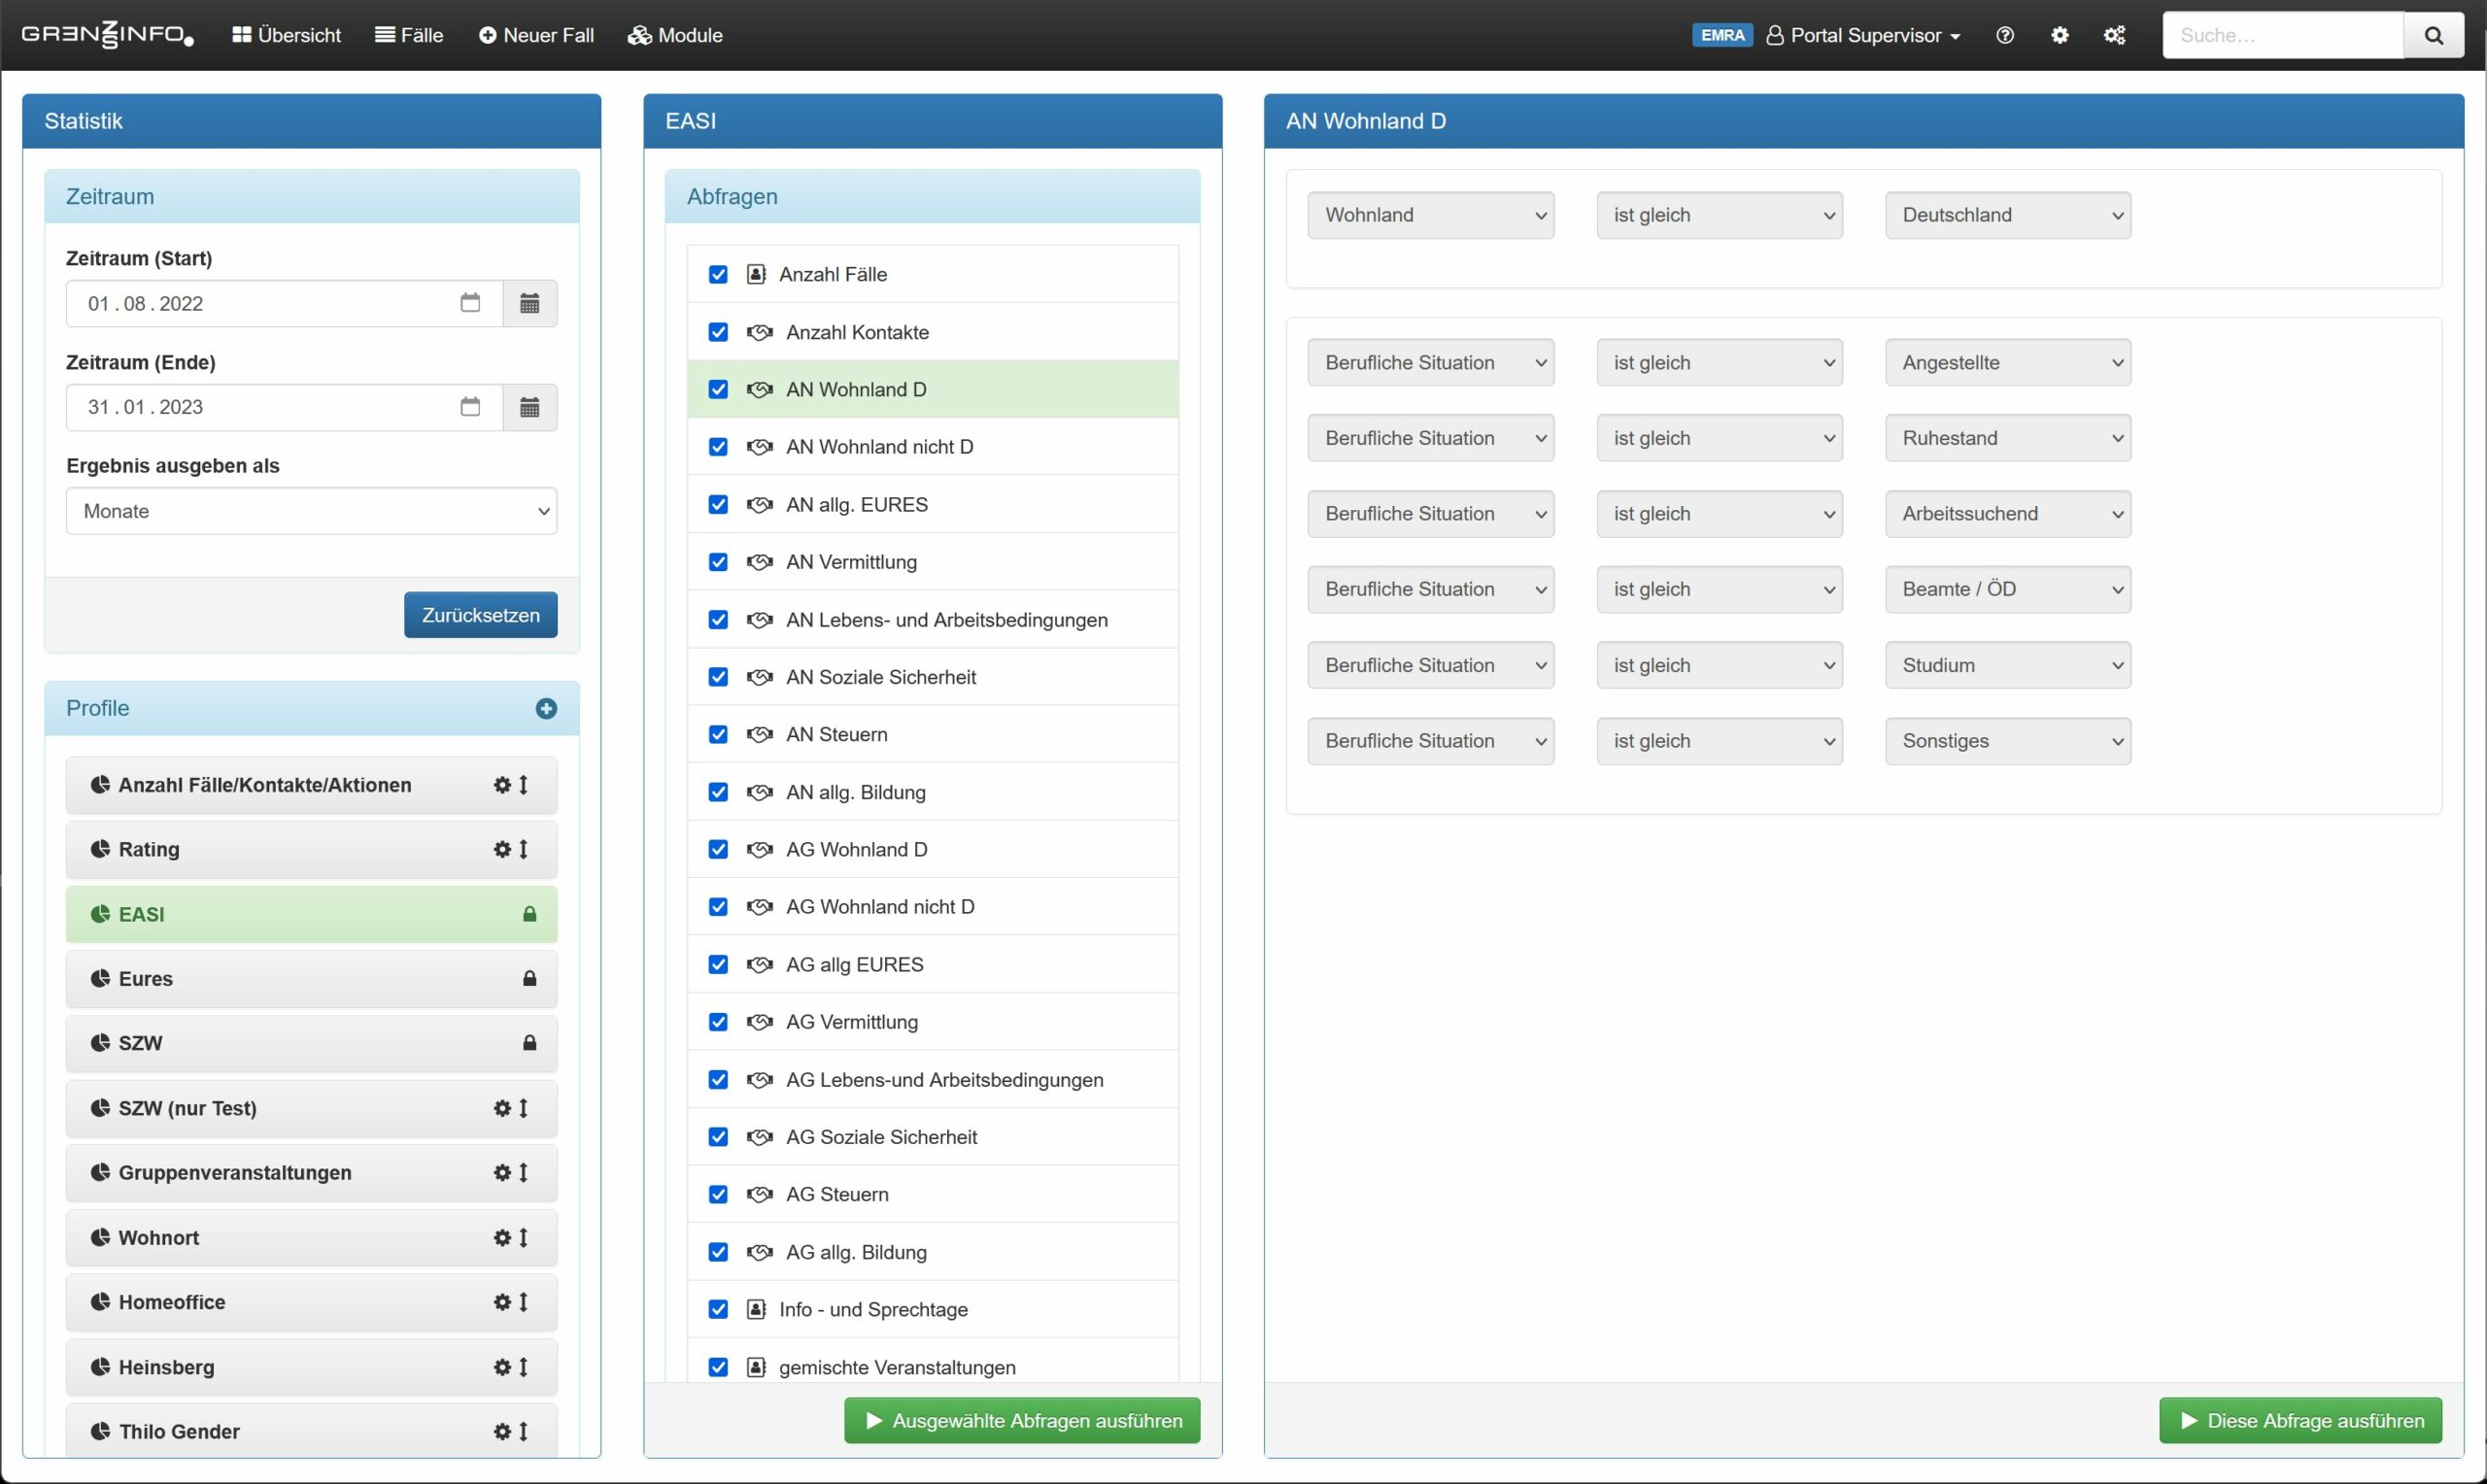Open calendar picker for Zeitraum (Start)

(x=529, y=303)
